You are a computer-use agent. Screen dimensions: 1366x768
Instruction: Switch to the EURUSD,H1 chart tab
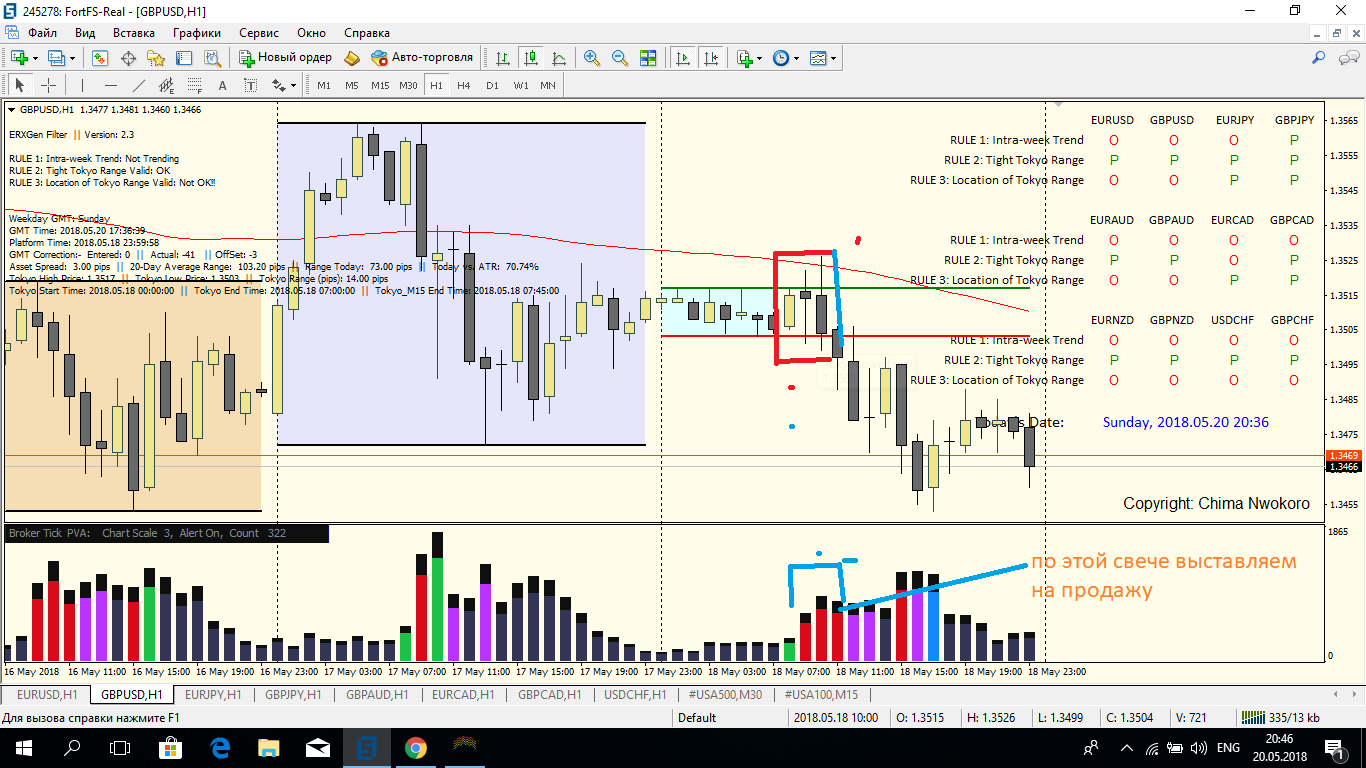(x=47, y=694)
